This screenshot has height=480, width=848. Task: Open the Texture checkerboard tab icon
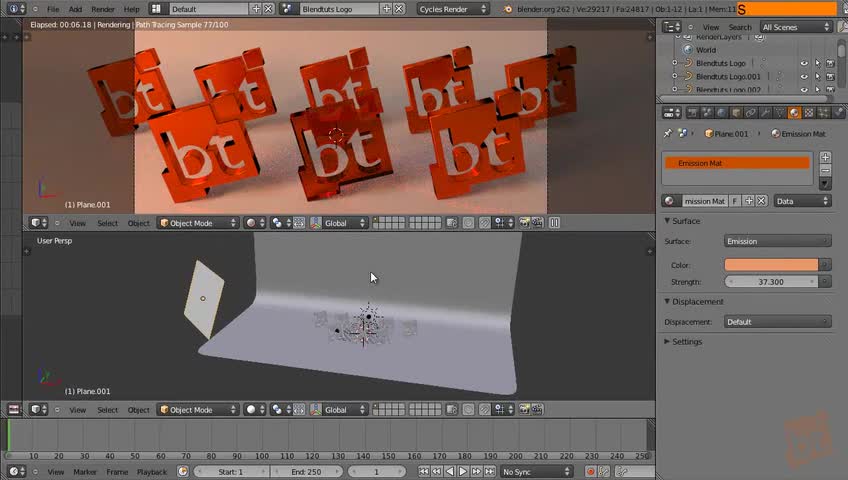pyautogui.click(x=809, y=112)
